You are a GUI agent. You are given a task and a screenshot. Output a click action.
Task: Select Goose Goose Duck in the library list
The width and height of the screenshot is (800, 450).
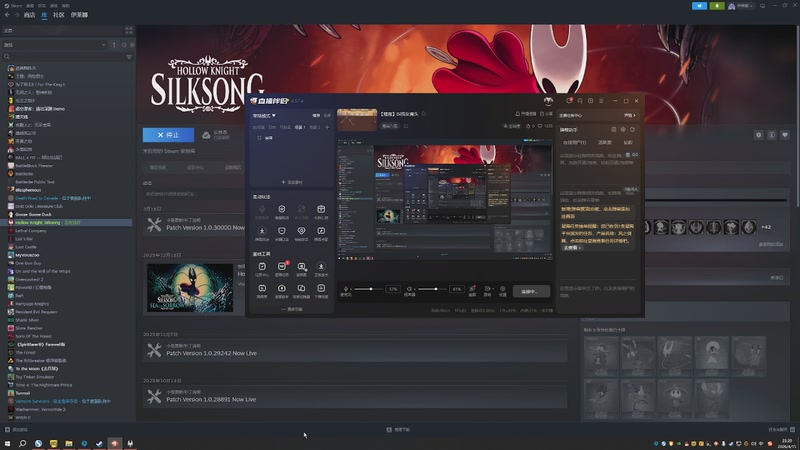[x=33, y=214]
